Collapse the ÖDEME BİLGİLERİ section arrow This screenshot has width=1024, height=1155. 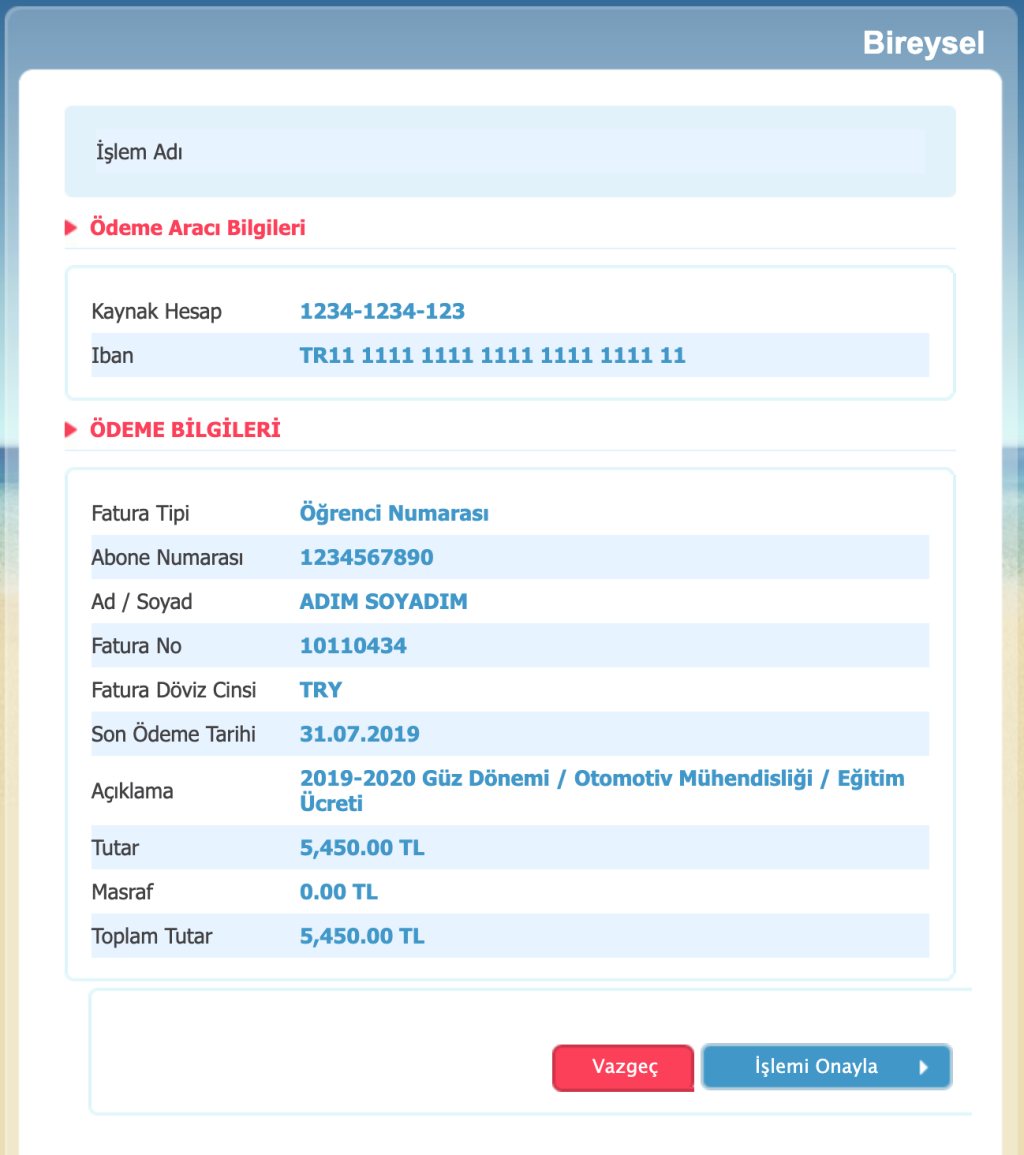(x=71, y=430)
